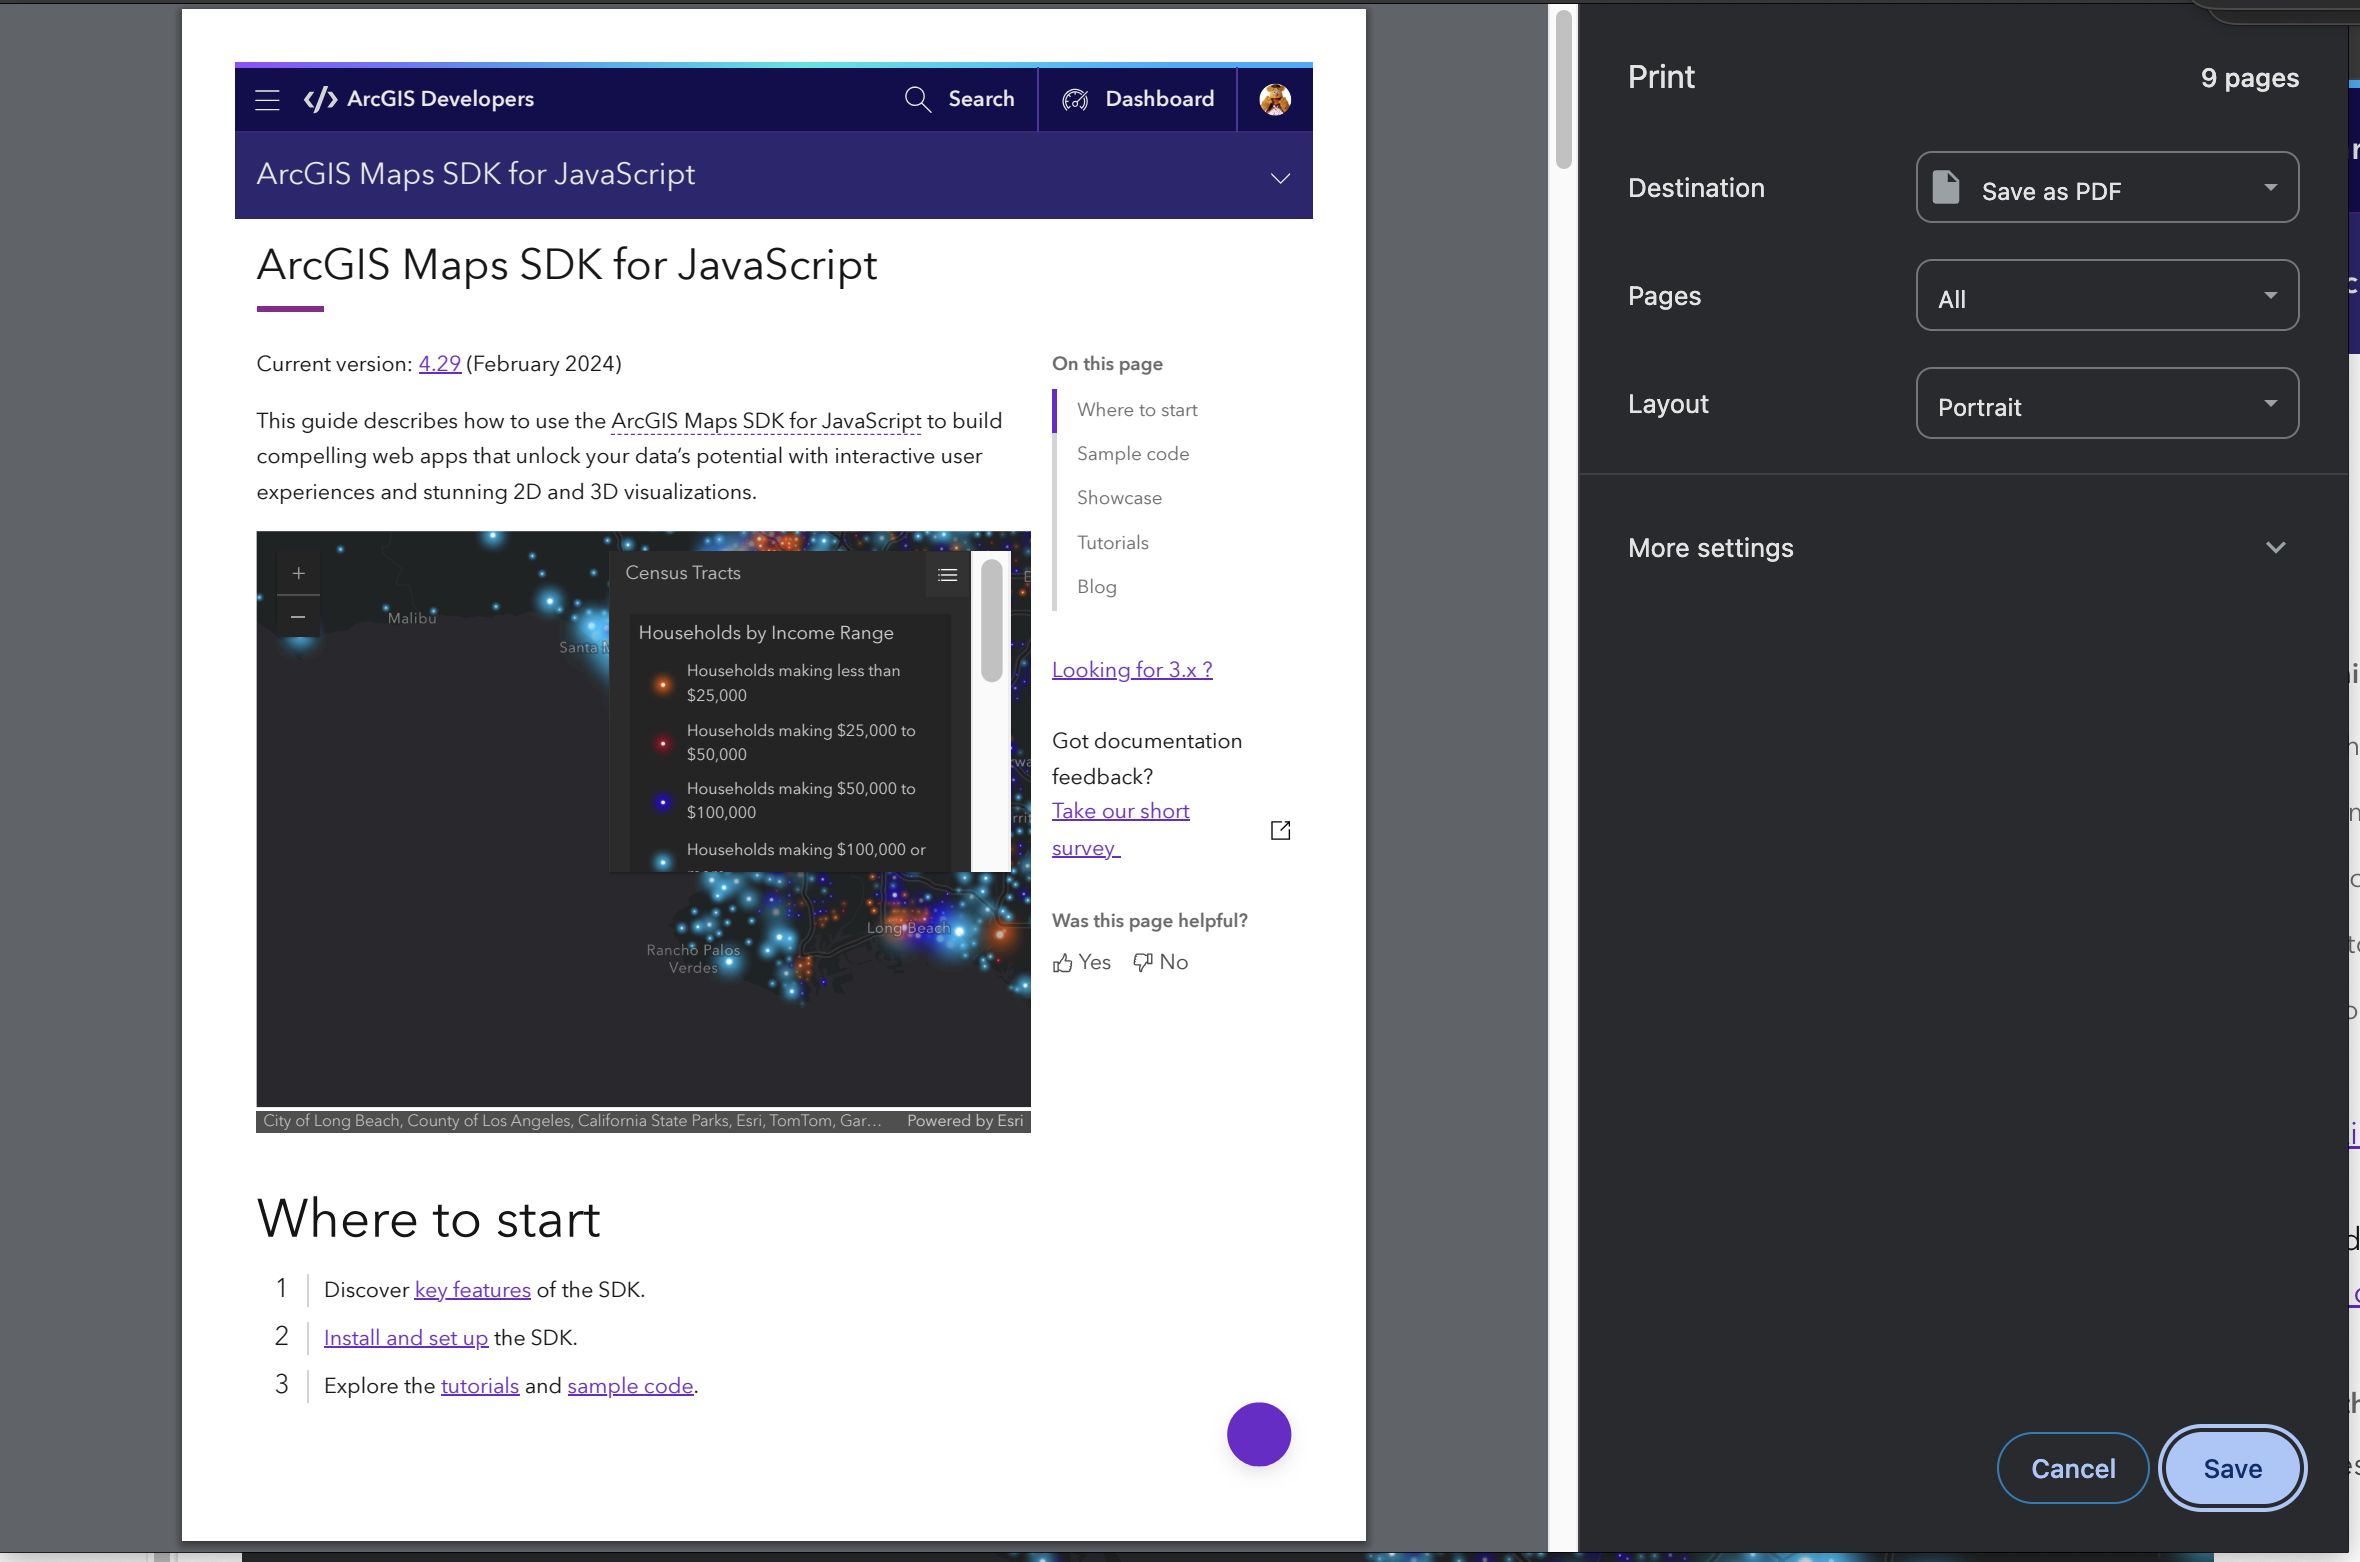Click the external link icon beside survey

pos(1280,830)
